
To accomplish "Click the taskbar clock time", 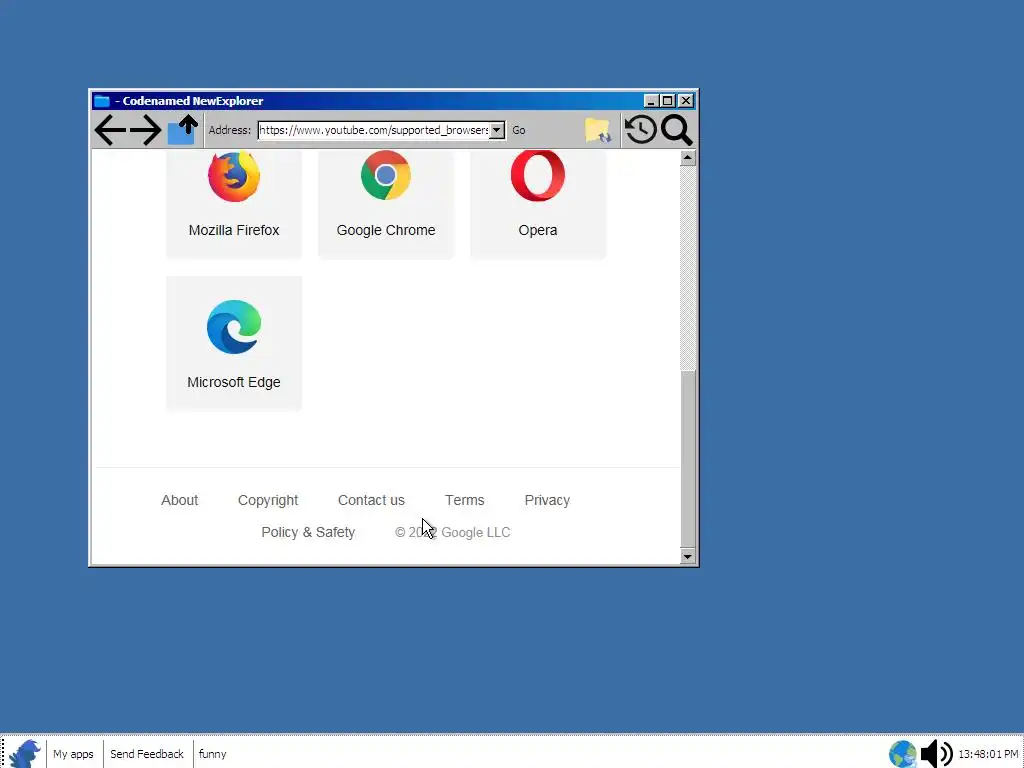I will click(988, 754).
